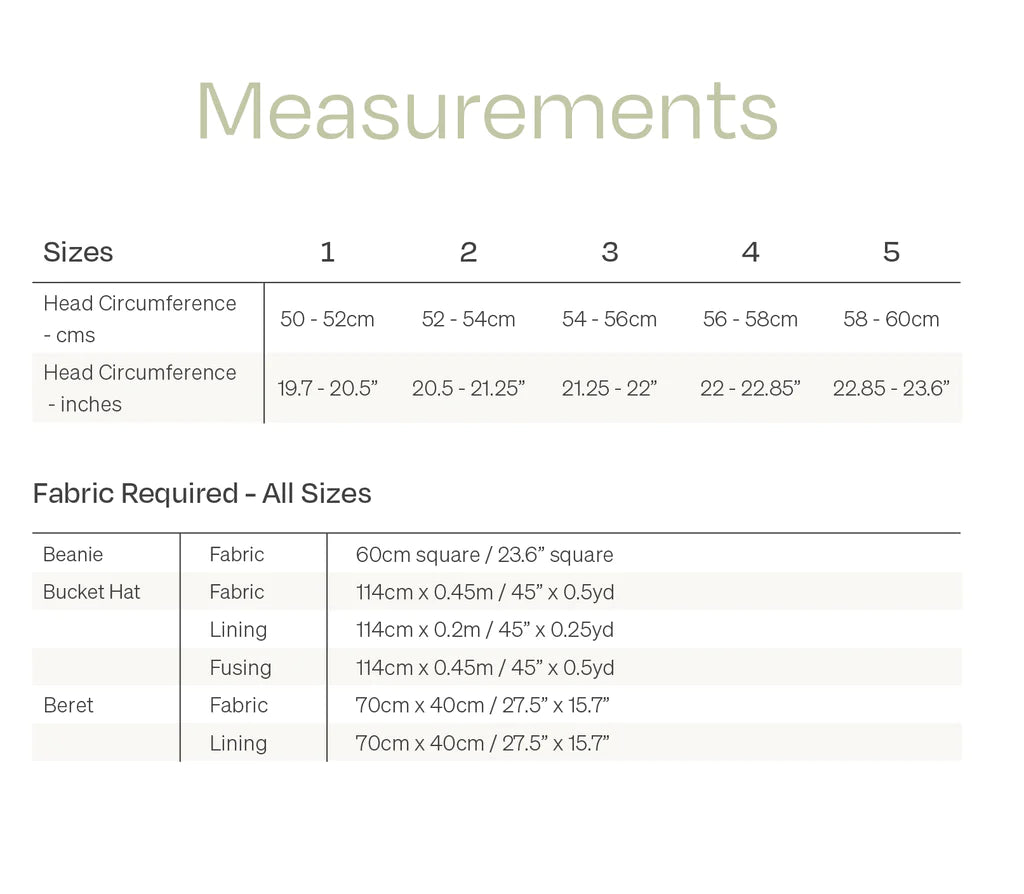Select the Beret Lining label
Image resolution: width=1024 pixels, height=894 pixels.
(x=238, y=744)
